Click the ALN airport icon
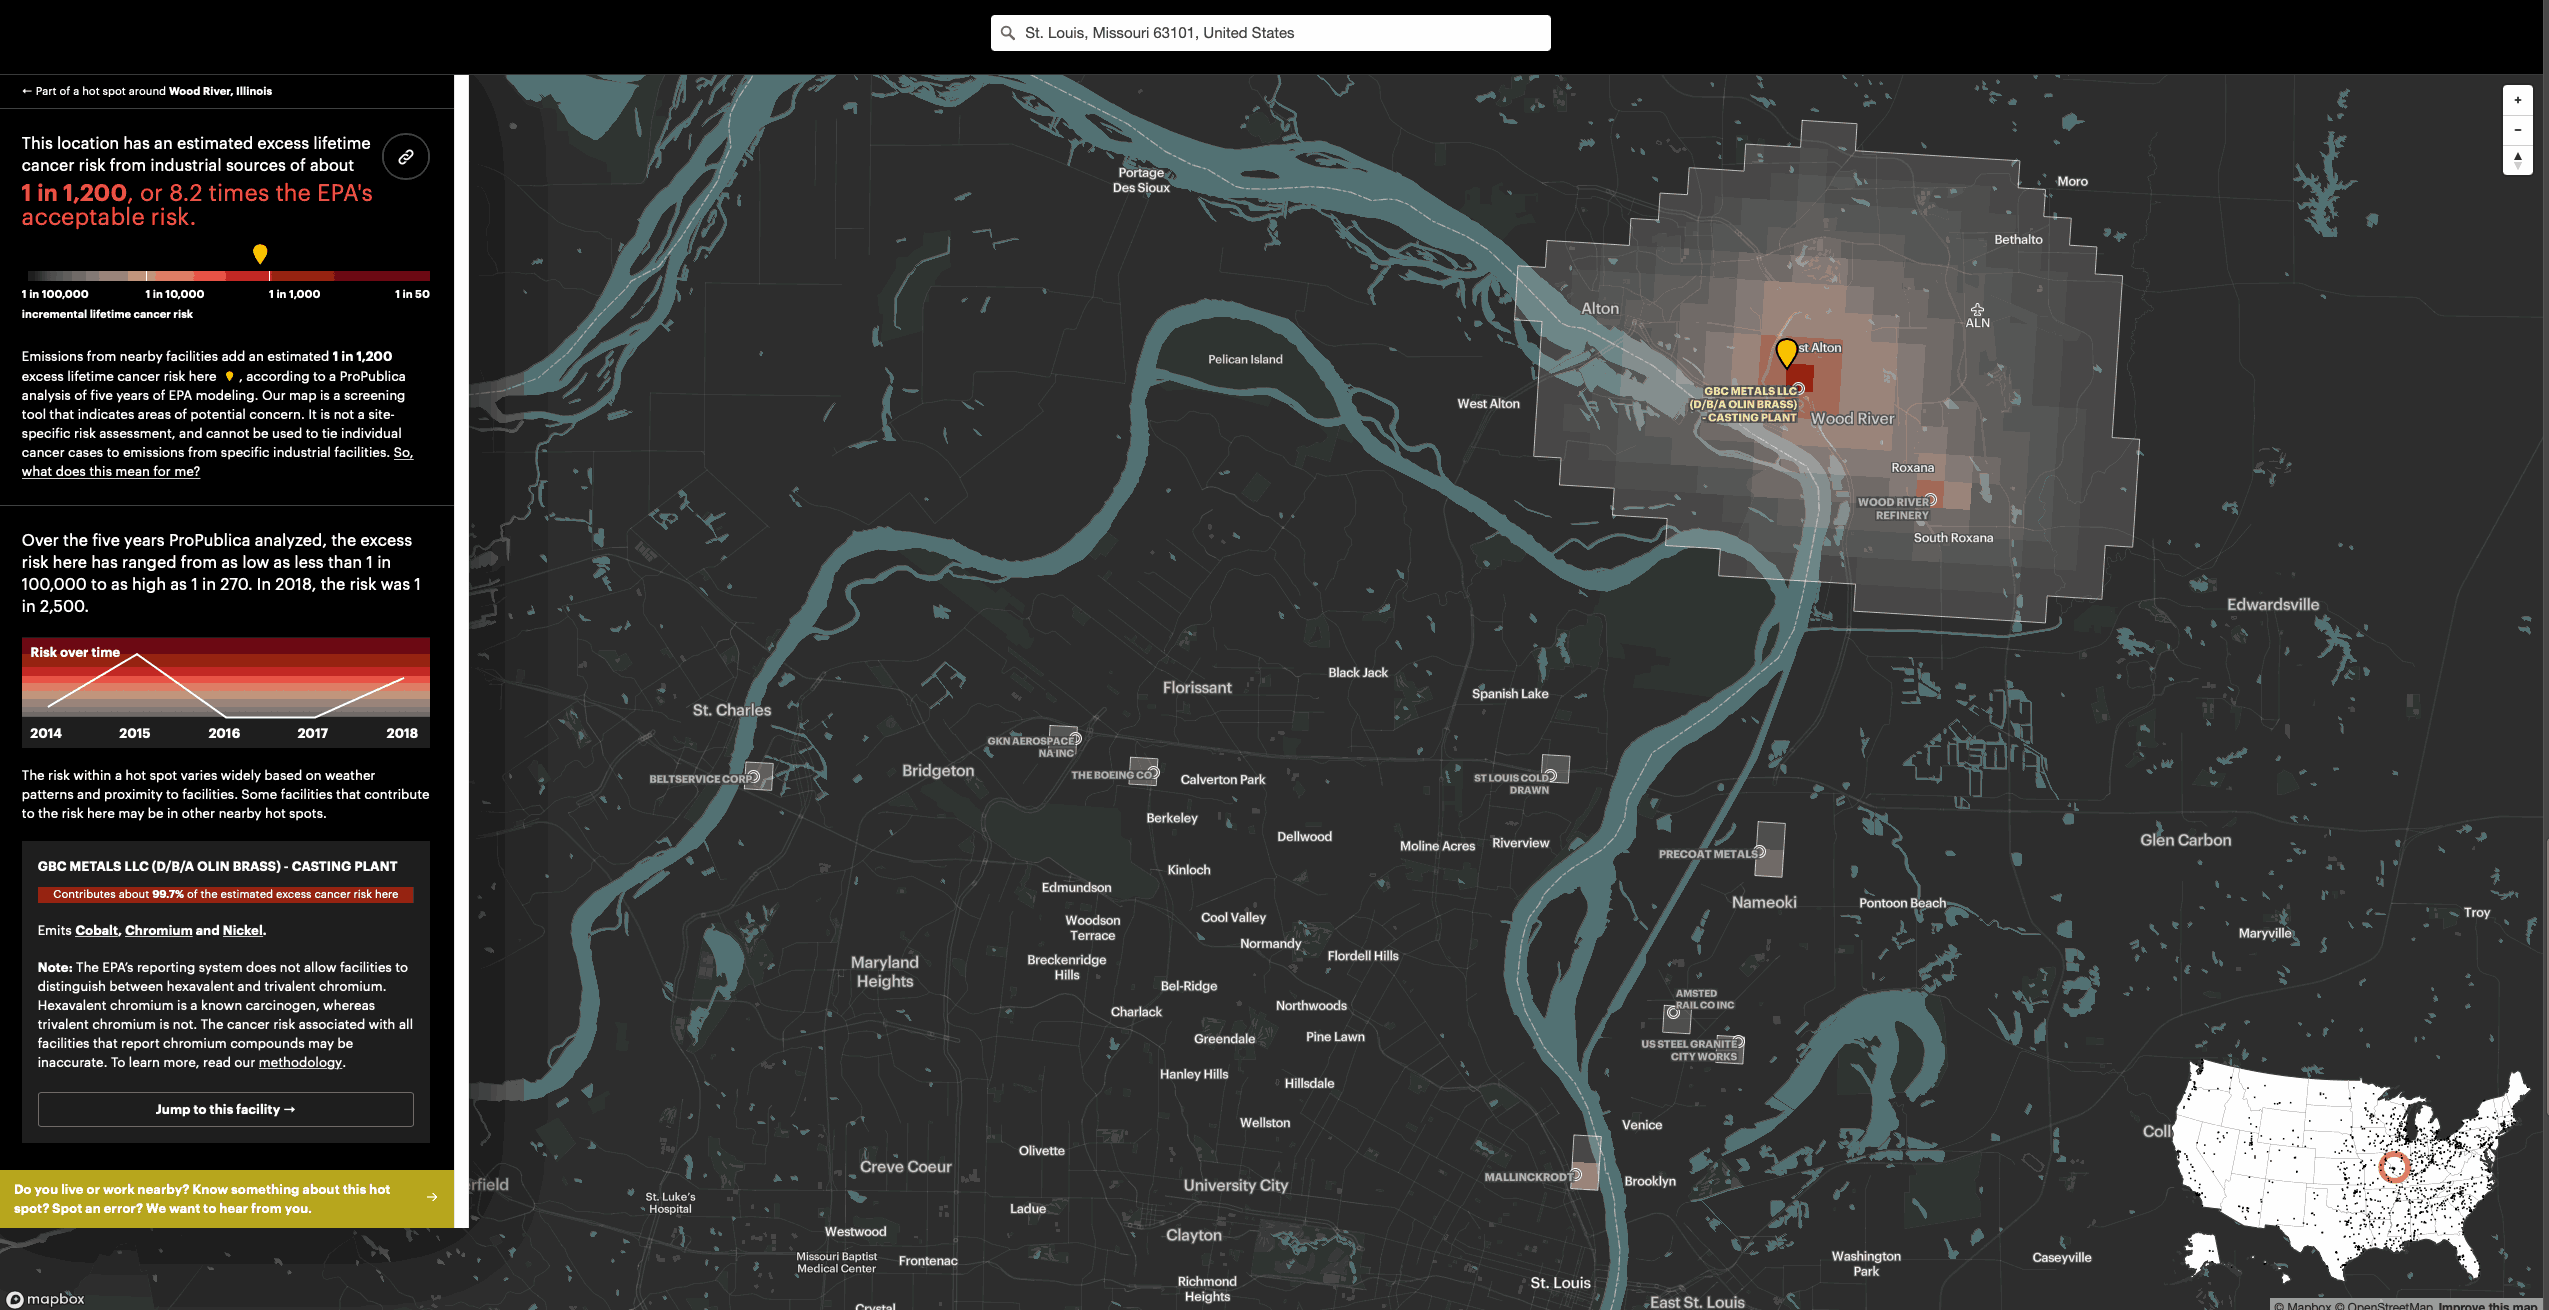The height and width of the screenshot is (1310, 2549). click(1977, 310)
